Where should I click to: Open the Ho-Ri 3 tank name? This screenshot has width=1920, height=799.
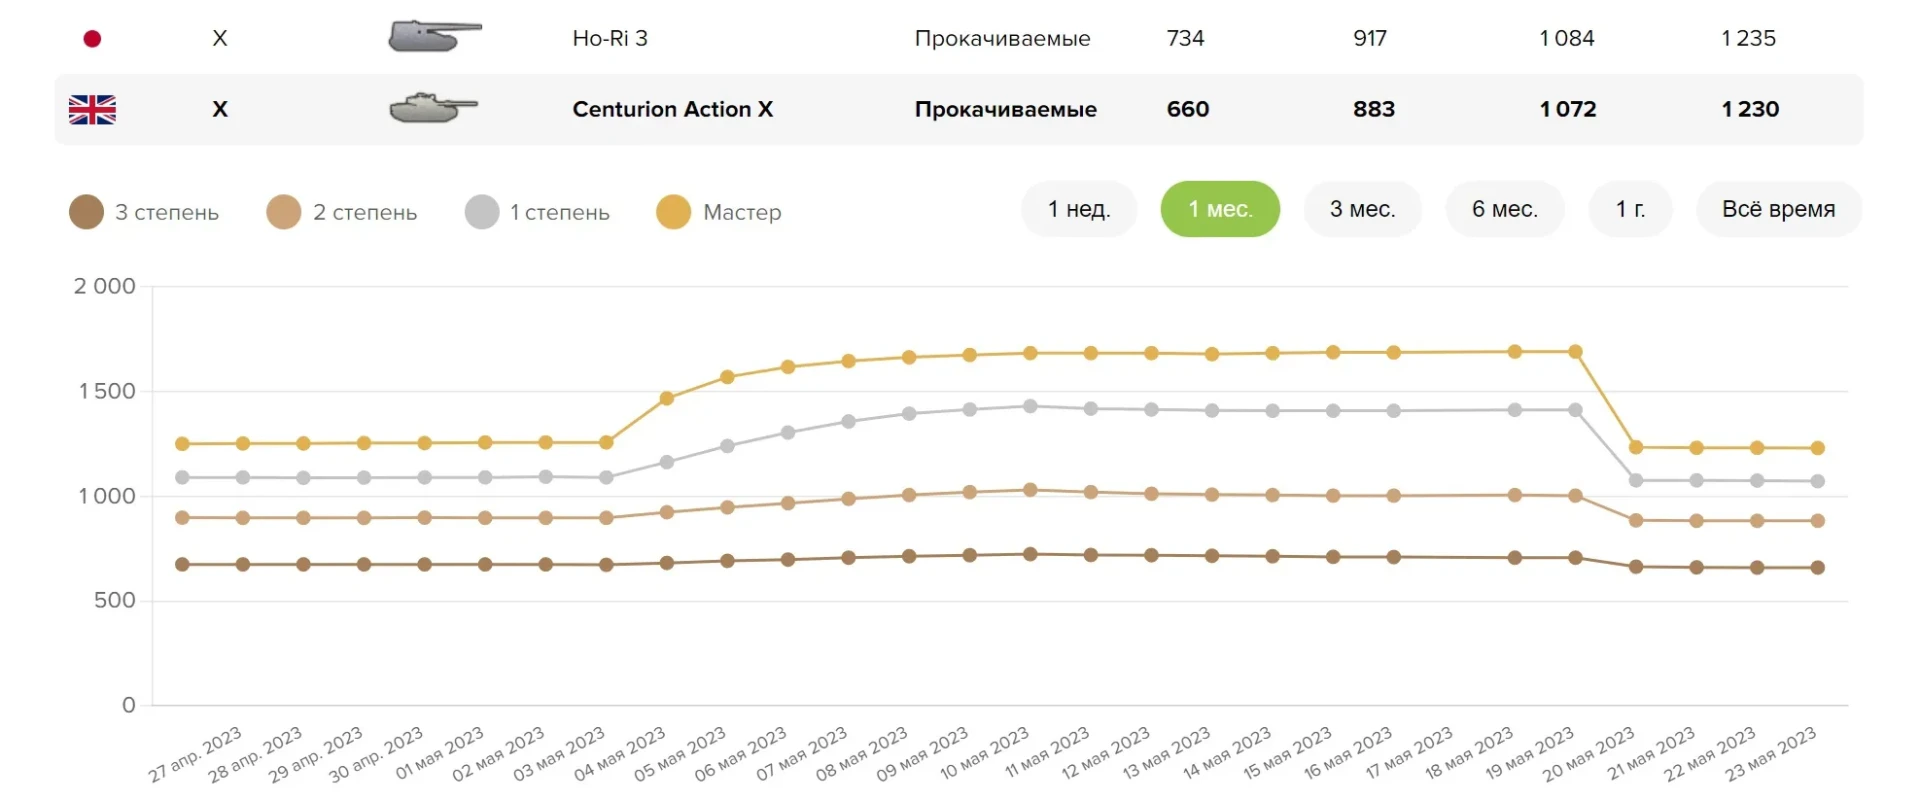tap(610, 38)
